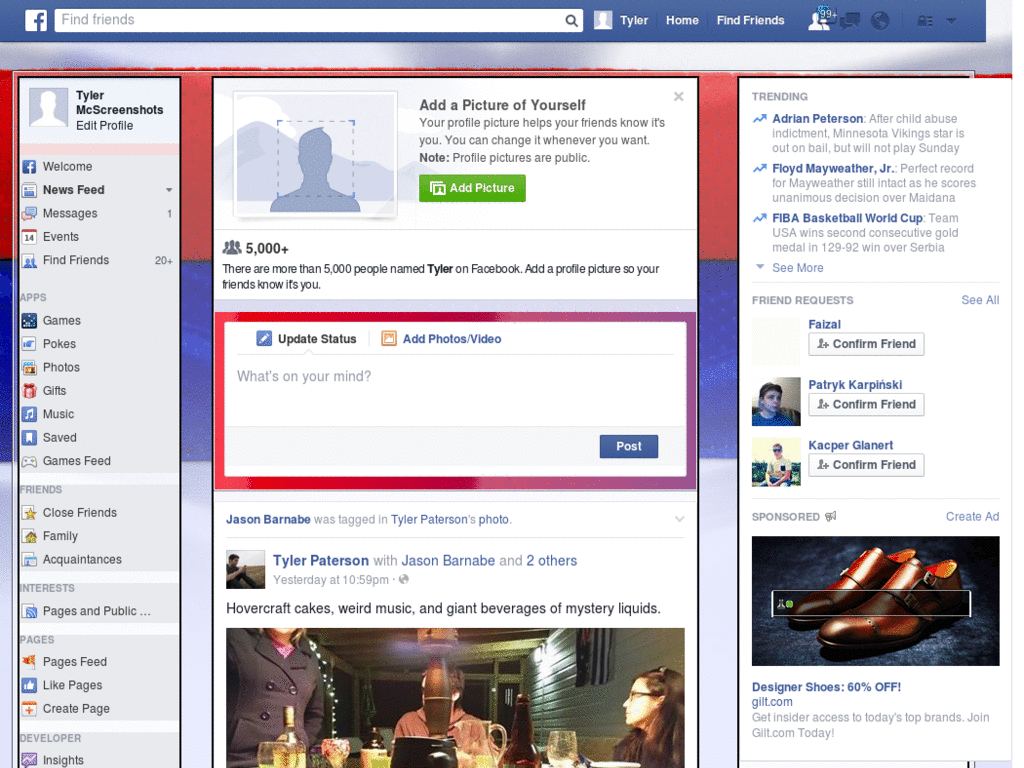This screenshot has width=1024, height=768.
Task: Open the Create Ad link
Action: (x=972, y=517)
